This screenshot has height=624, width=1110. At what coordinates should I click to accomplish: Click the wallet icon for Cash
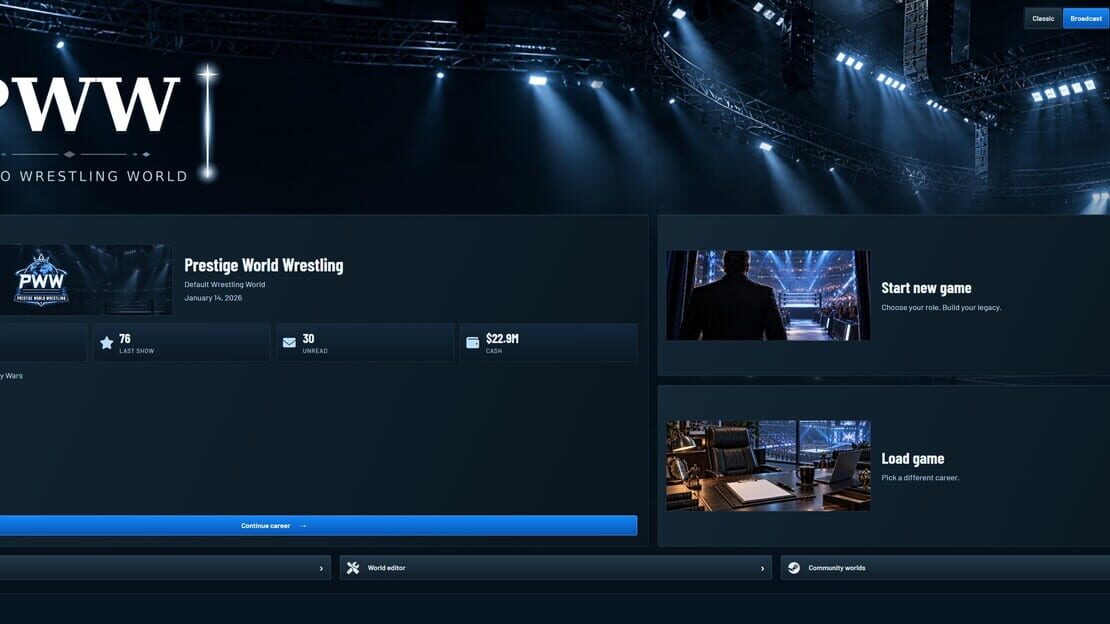point(473,343)
